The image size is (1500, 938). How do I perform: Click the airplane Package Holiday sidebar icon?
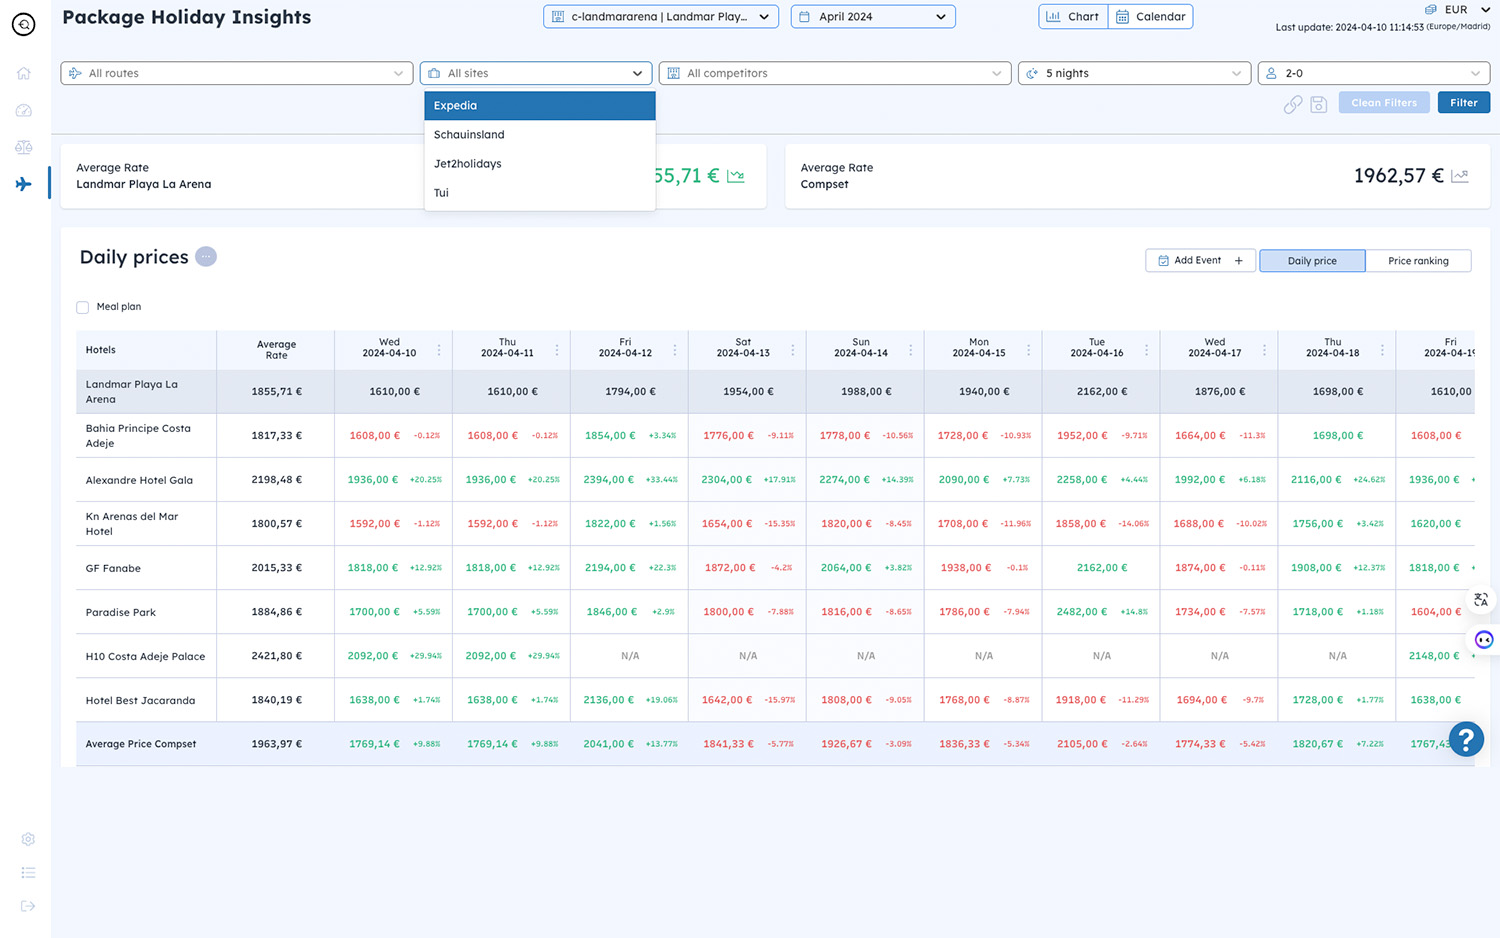24,184
